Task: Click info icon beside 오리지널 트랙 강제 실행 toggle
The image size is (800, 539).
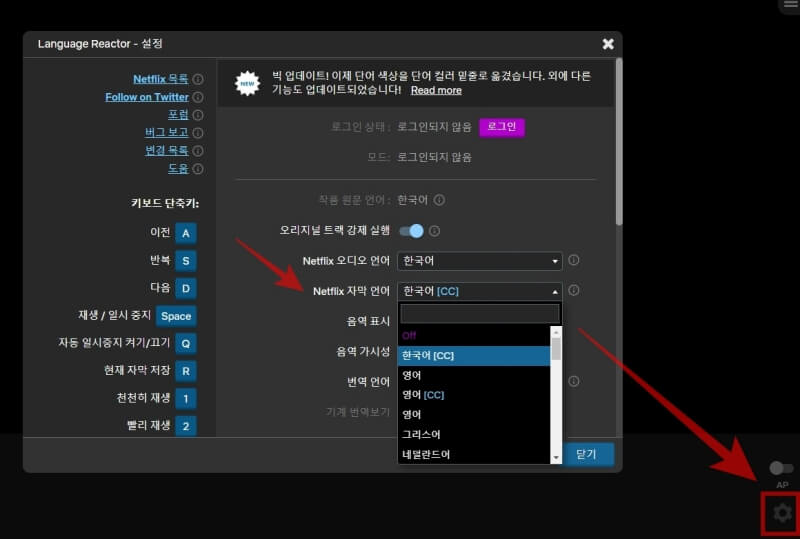Action: pyautogui.click(x=434, y=231)
